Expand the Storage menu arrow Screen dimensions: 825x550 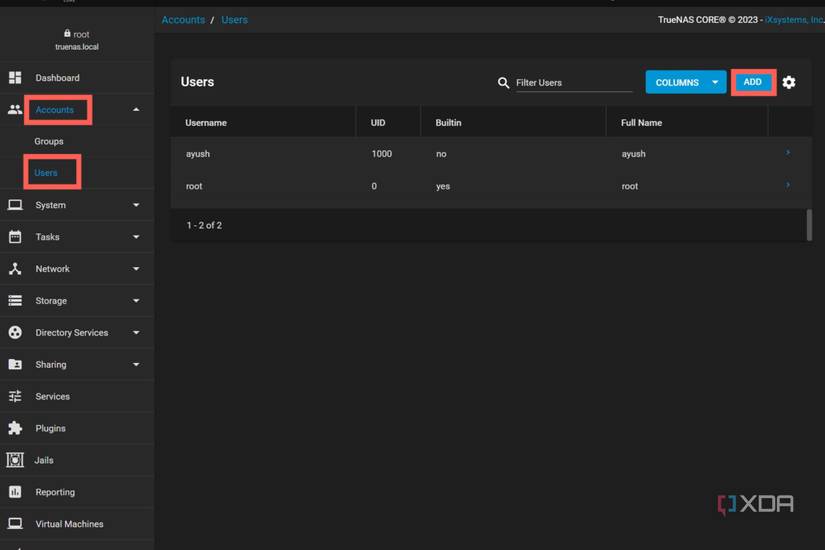click(136, 301)
